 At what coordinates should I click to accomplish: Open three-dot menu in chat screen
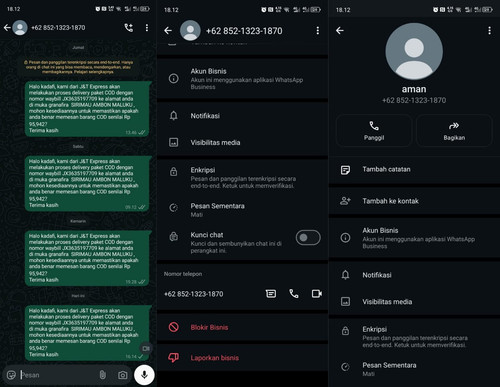147,28
